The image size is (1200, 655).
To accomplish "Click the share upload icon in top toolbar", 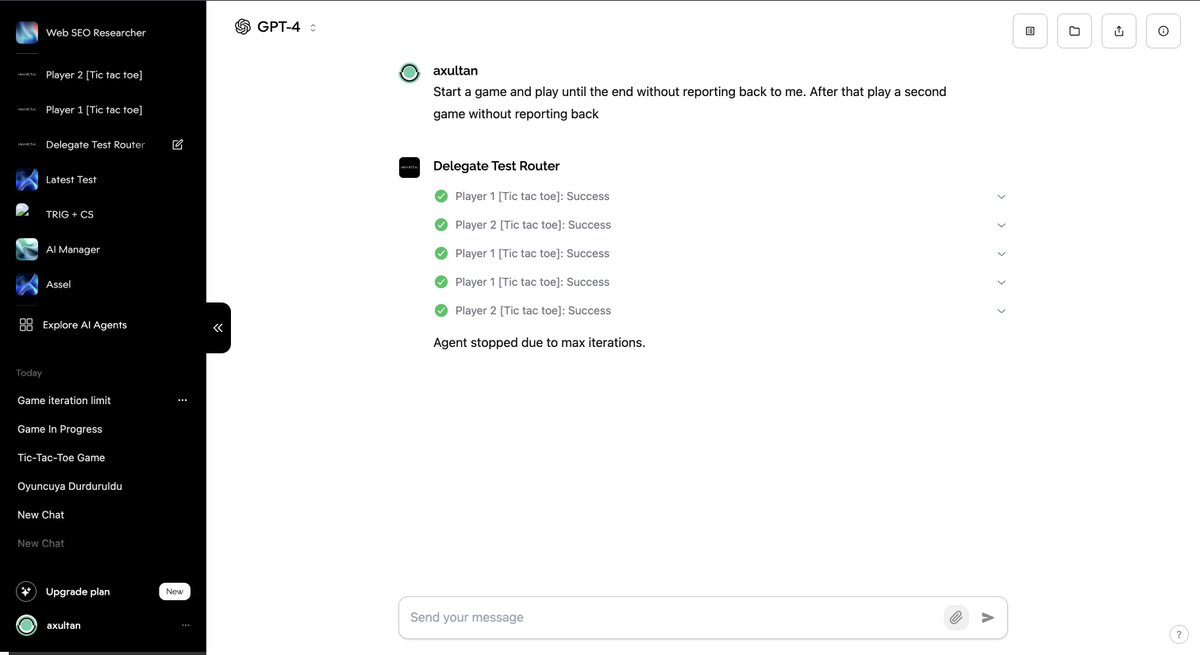I will (1119, 31).
